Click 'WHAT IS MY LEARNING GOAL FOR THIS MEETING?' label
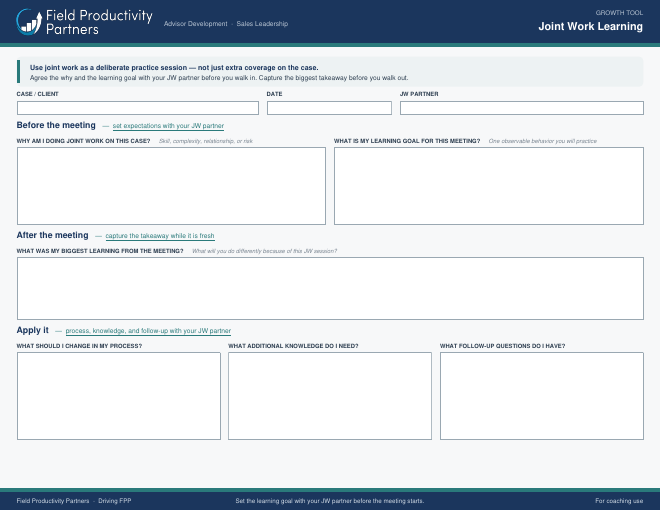 click(x=407, y=141)
